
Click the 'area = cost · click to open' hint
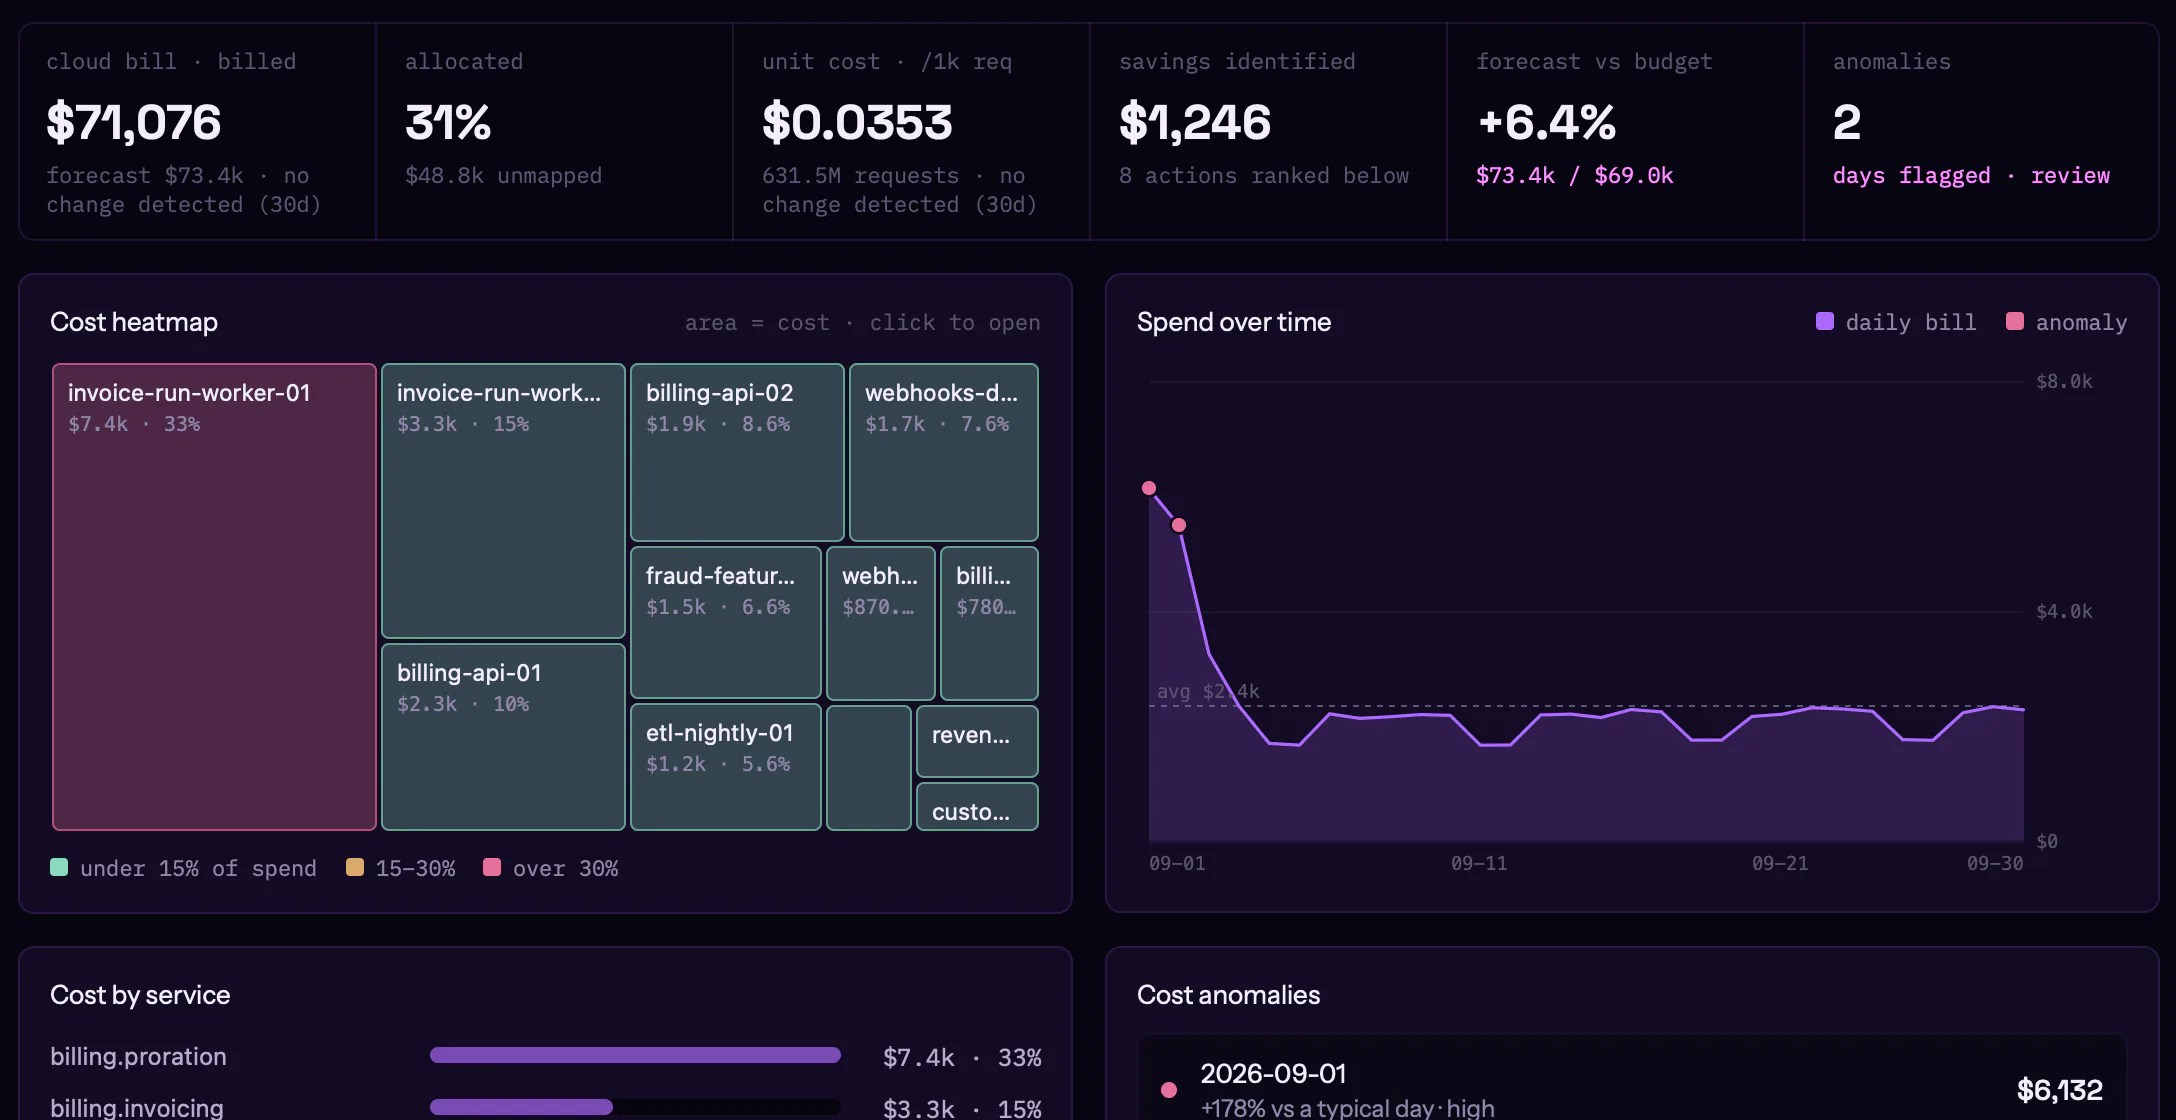[862, 322]
